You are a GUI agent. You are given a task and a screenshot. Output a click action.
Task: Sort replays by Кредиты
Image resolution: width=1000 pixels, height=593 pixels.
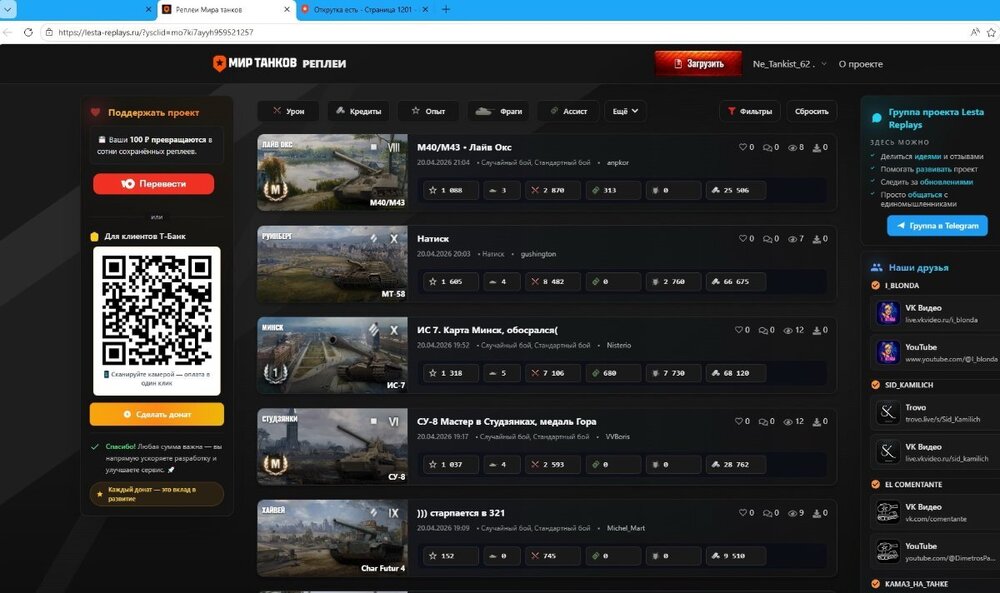tap(358, 111)
